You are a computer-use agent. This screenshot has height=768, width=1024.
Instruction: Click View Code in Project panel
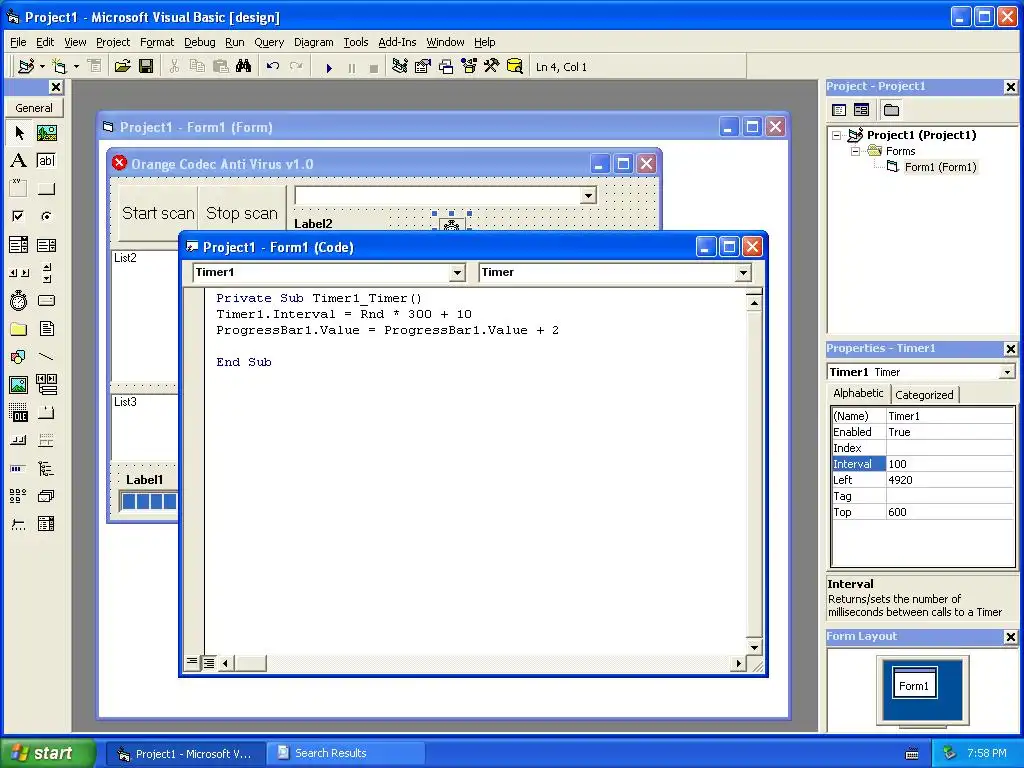click(839, 110)
